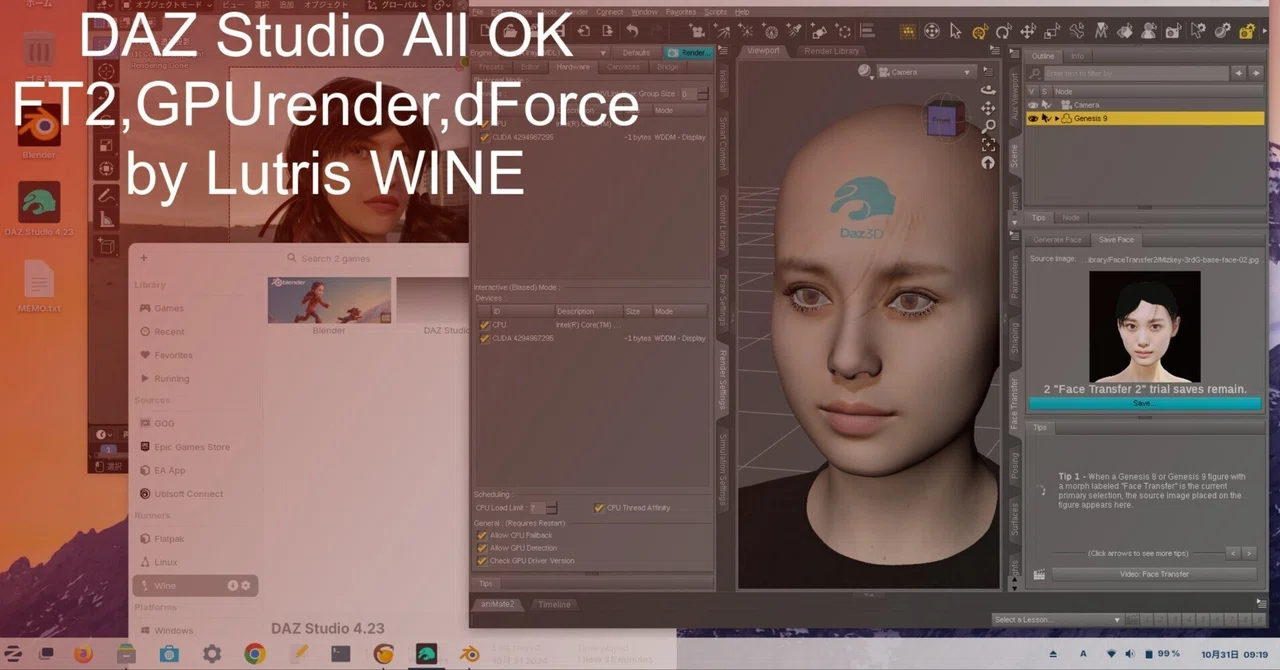Open the Terminal from the taskbar
The image size is (1280, 670).
tap(341, 654)
